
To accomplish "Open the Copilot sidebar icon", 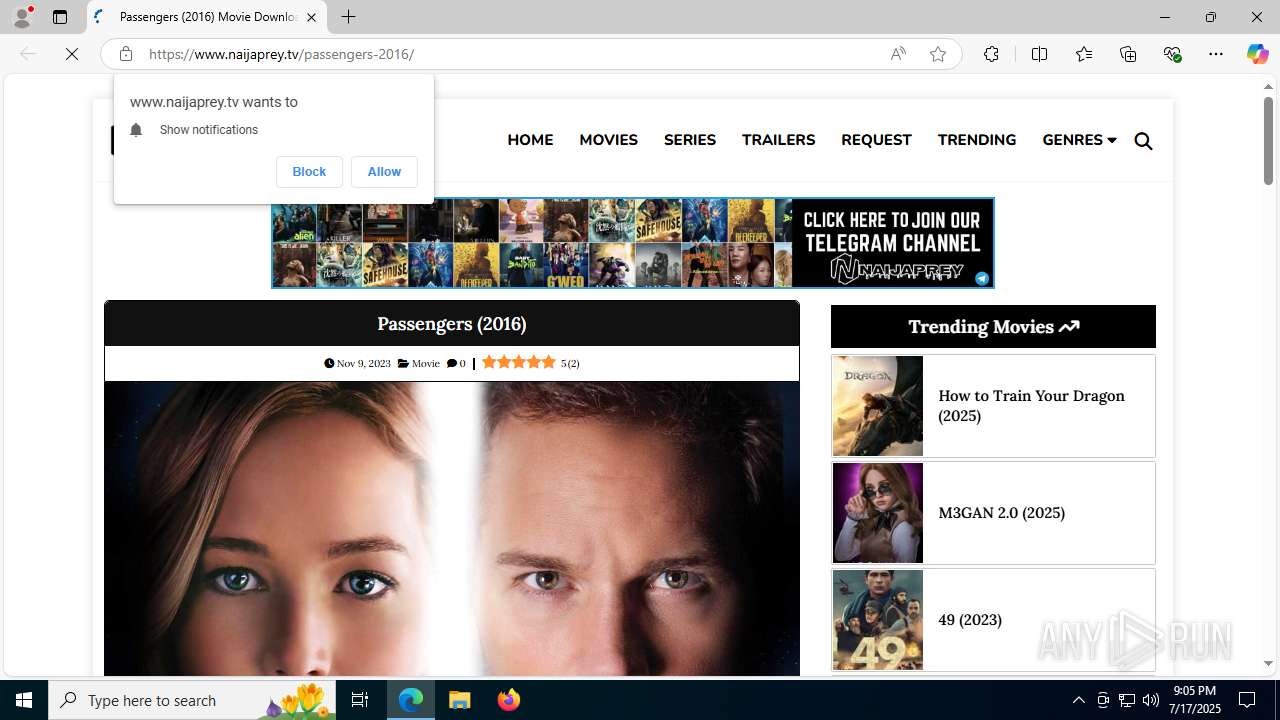I will click(1257, 54).
